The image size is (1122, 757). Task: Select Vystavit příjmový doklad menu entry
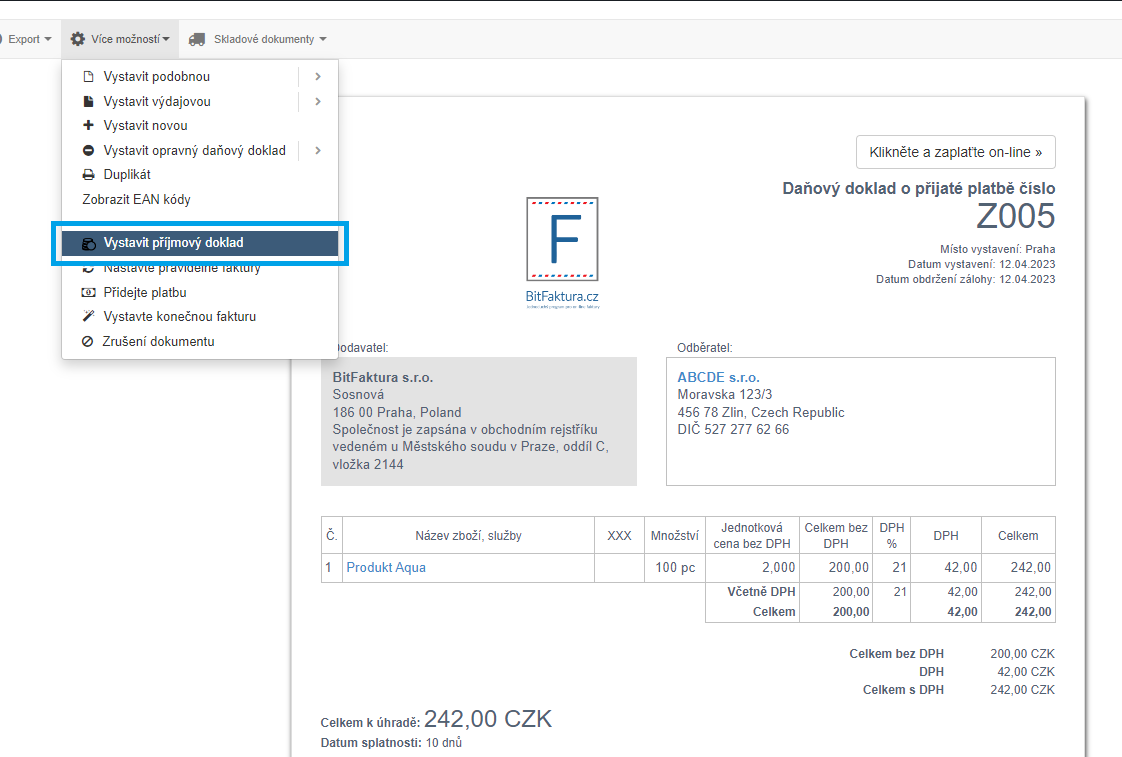click(x=173, y=243)
